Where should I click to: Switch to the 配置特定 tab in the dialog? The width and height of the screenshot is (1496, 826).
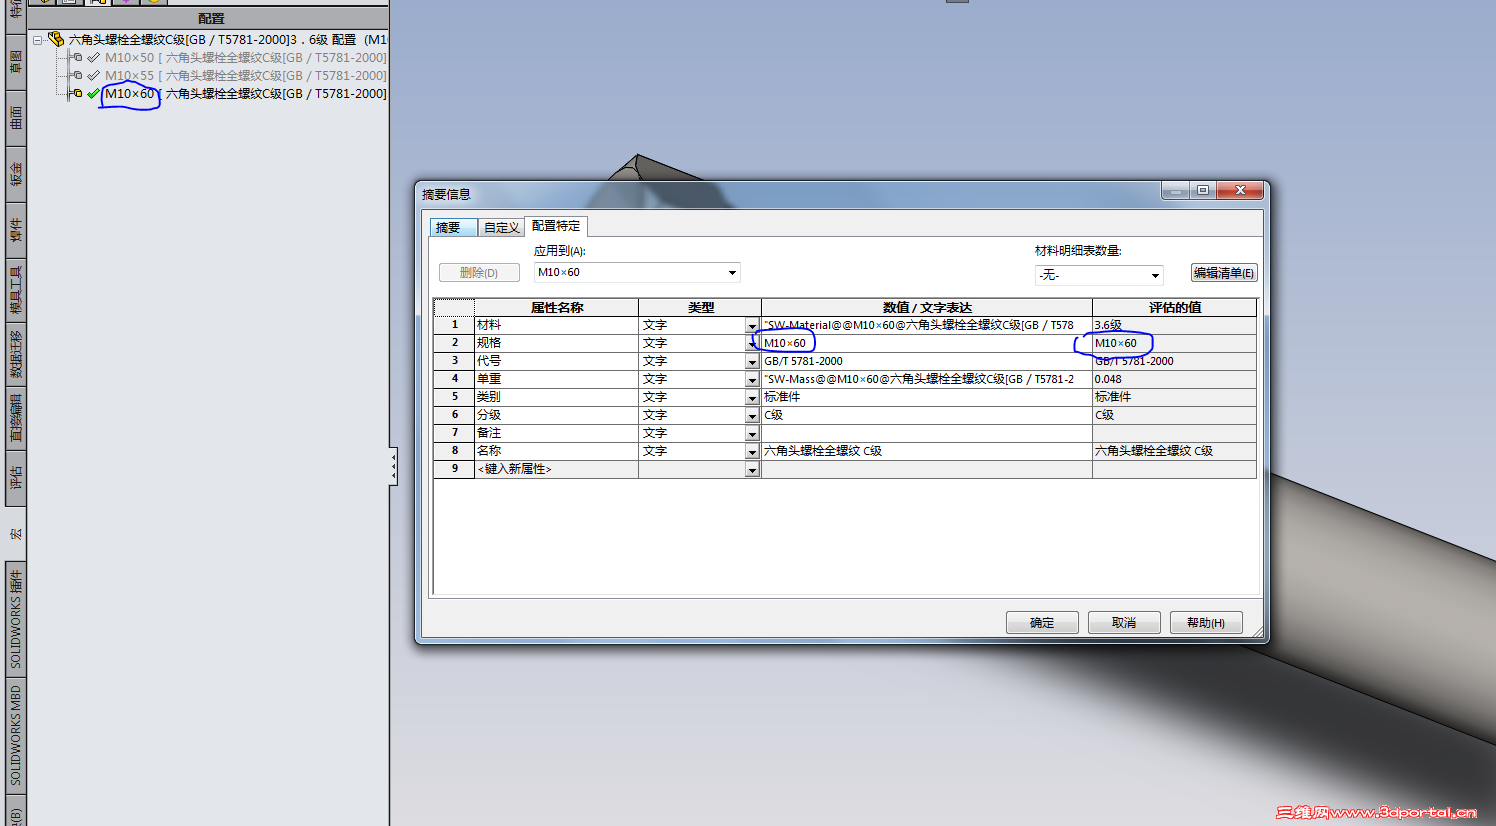(556, 226)
